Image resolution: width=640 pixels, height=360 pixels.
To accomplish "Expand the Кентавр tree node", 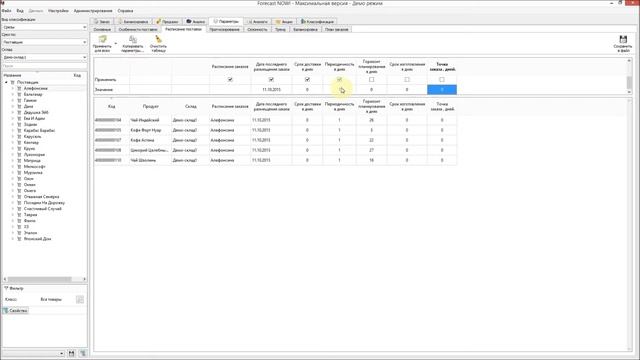I will click(x=13, y=142).
